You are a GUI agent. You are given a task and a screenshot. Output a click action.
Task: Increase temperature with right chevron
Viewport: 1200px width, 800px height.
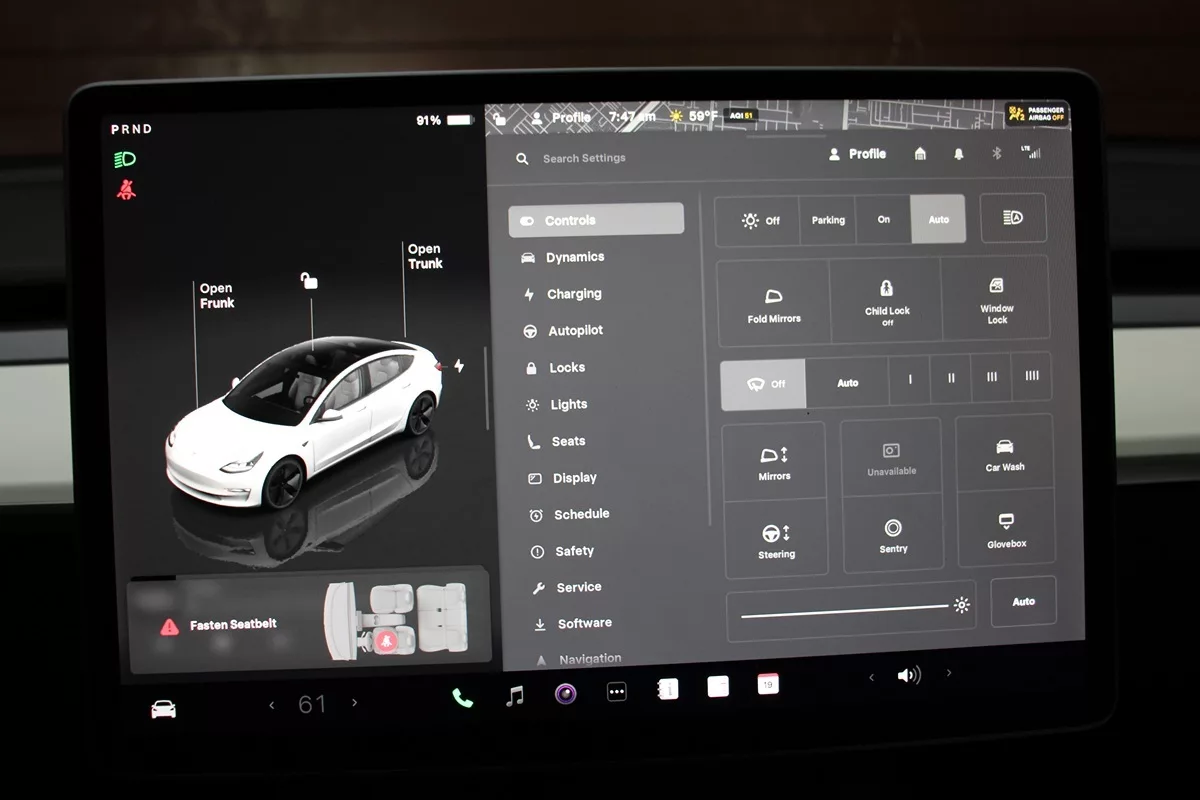click(x=354, y=704)
